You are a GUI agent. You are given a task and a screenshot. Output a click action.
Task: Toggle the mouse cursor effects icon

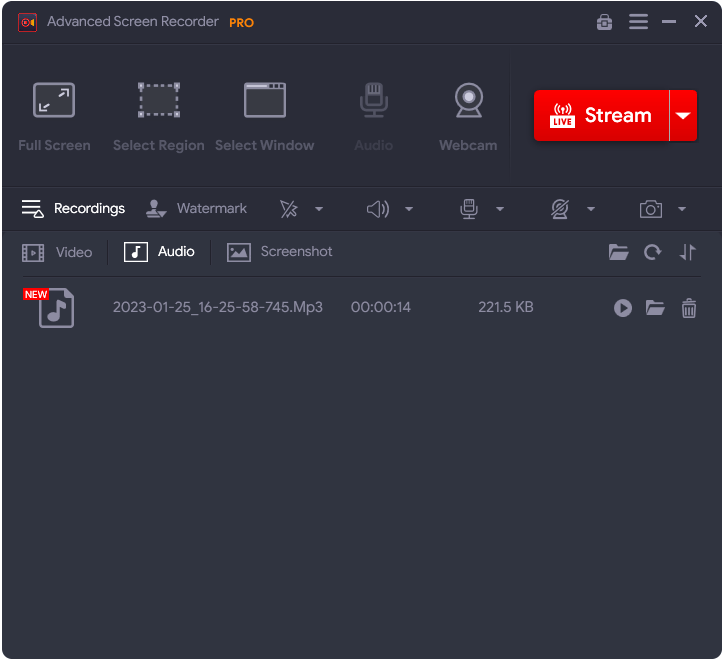tap(289, 209)
